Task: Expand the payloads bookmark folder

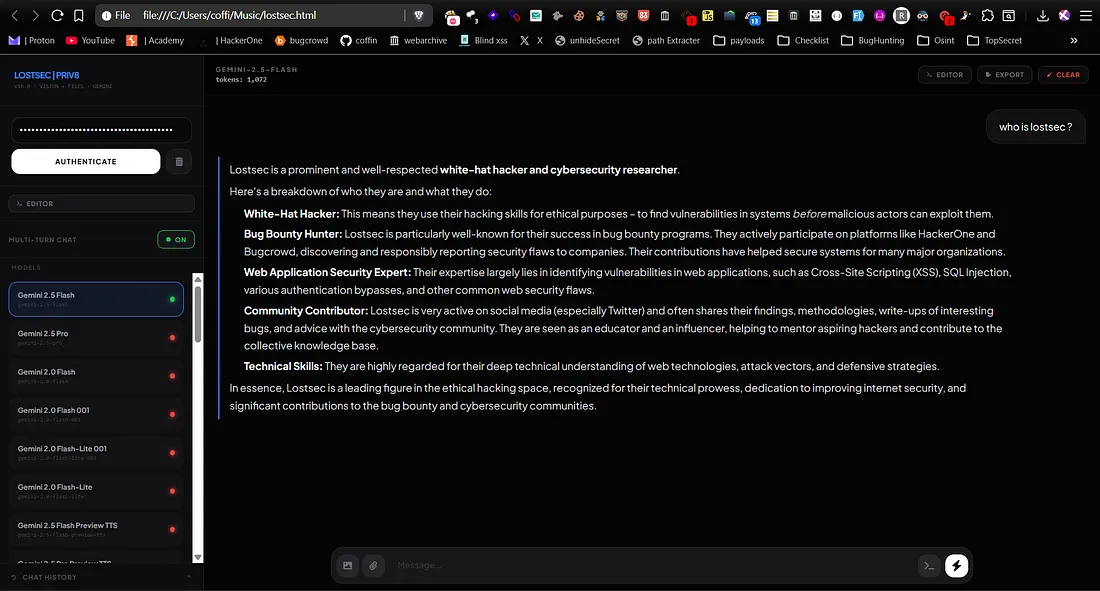Action: pos(739,41)
